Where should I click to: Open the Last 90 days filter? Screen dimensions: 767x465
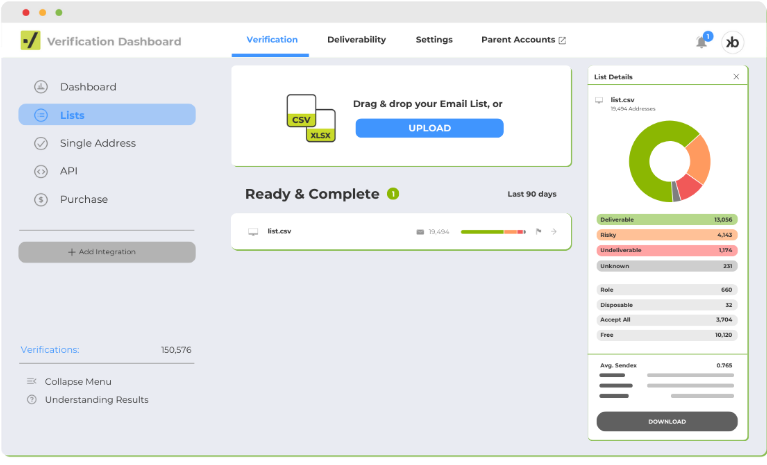[x=532, y=194]
